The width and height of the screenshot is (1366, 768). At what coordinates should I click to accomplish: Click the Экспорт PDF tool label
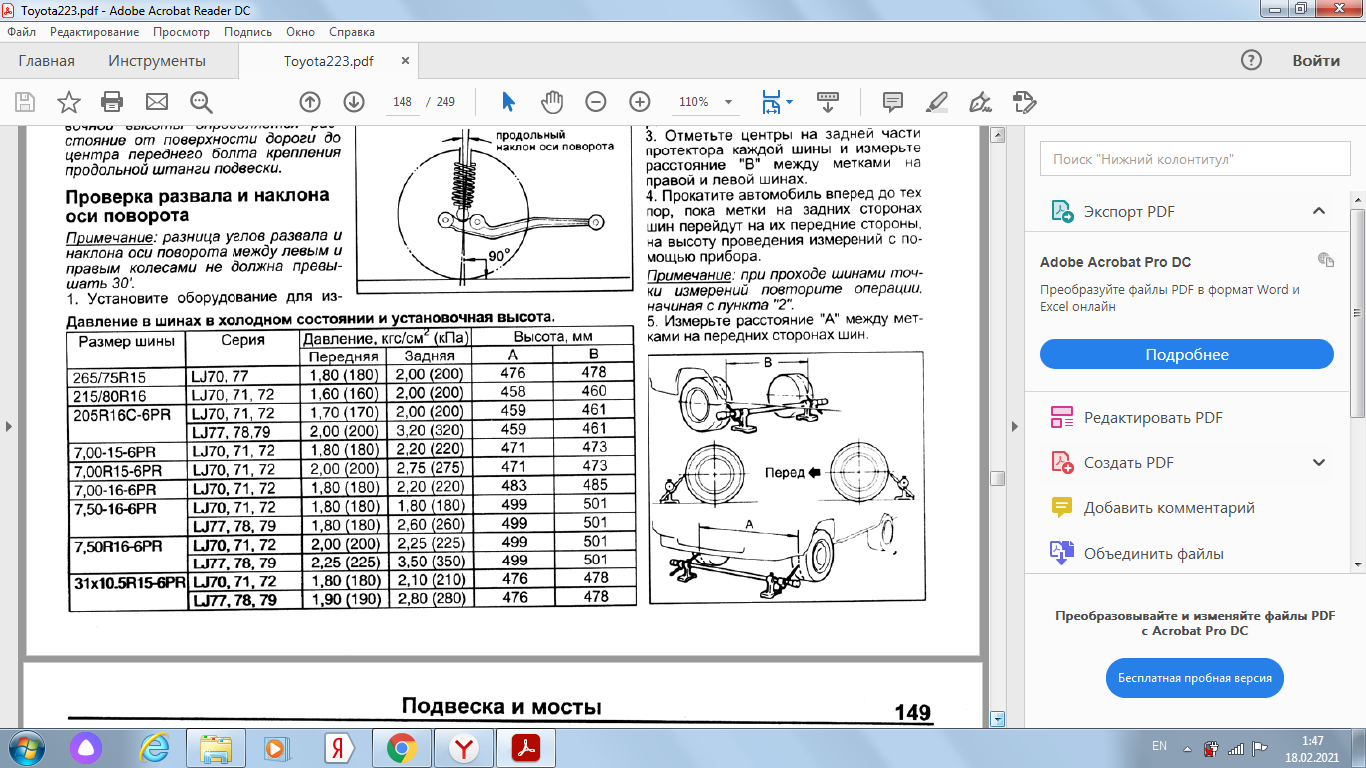(1129, 212)
